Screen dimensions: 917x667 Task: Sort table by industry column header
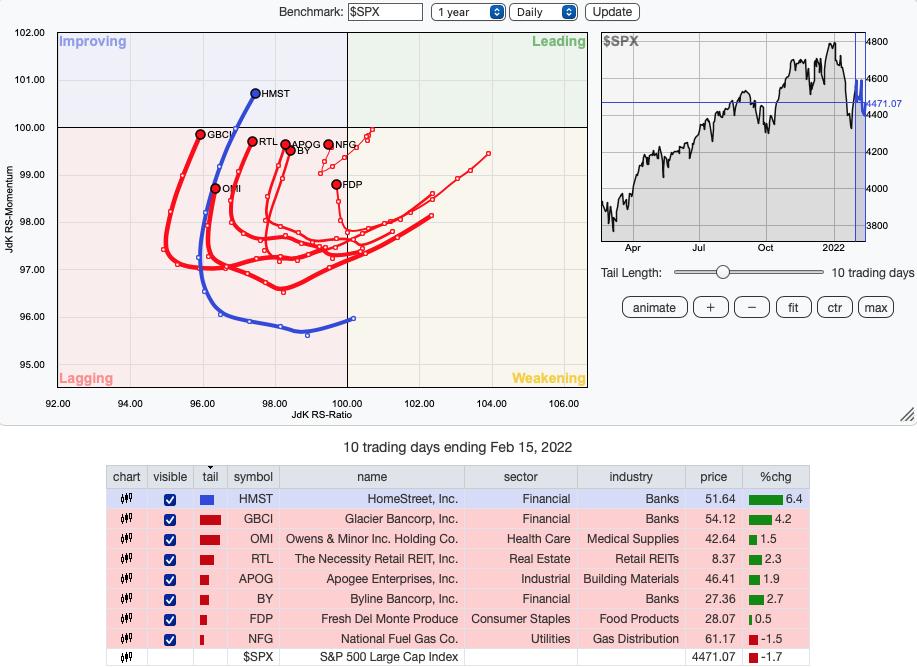(630, 477)
